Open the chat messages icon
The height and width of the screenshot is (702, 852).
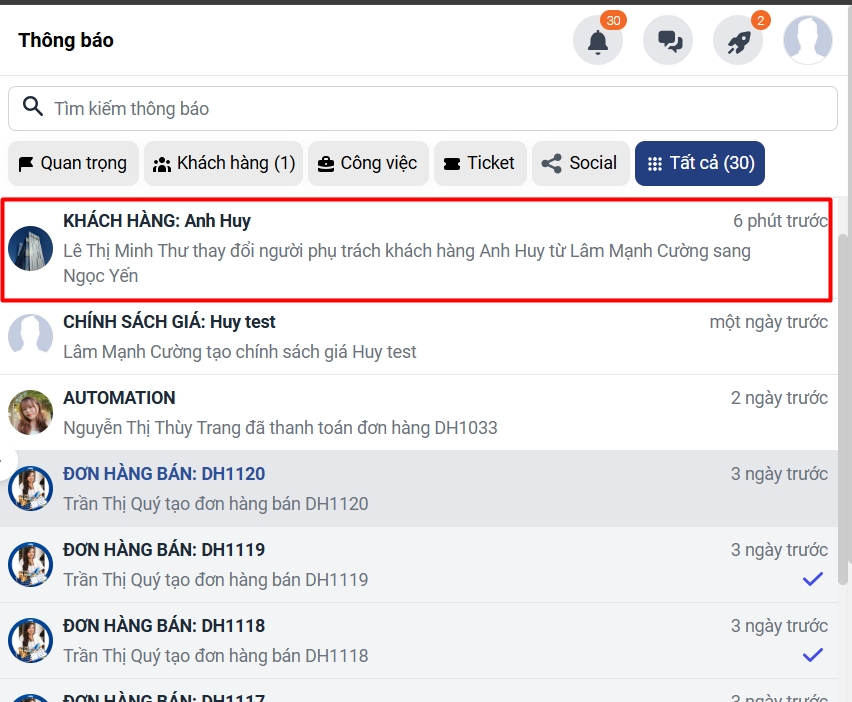[668, 40]
